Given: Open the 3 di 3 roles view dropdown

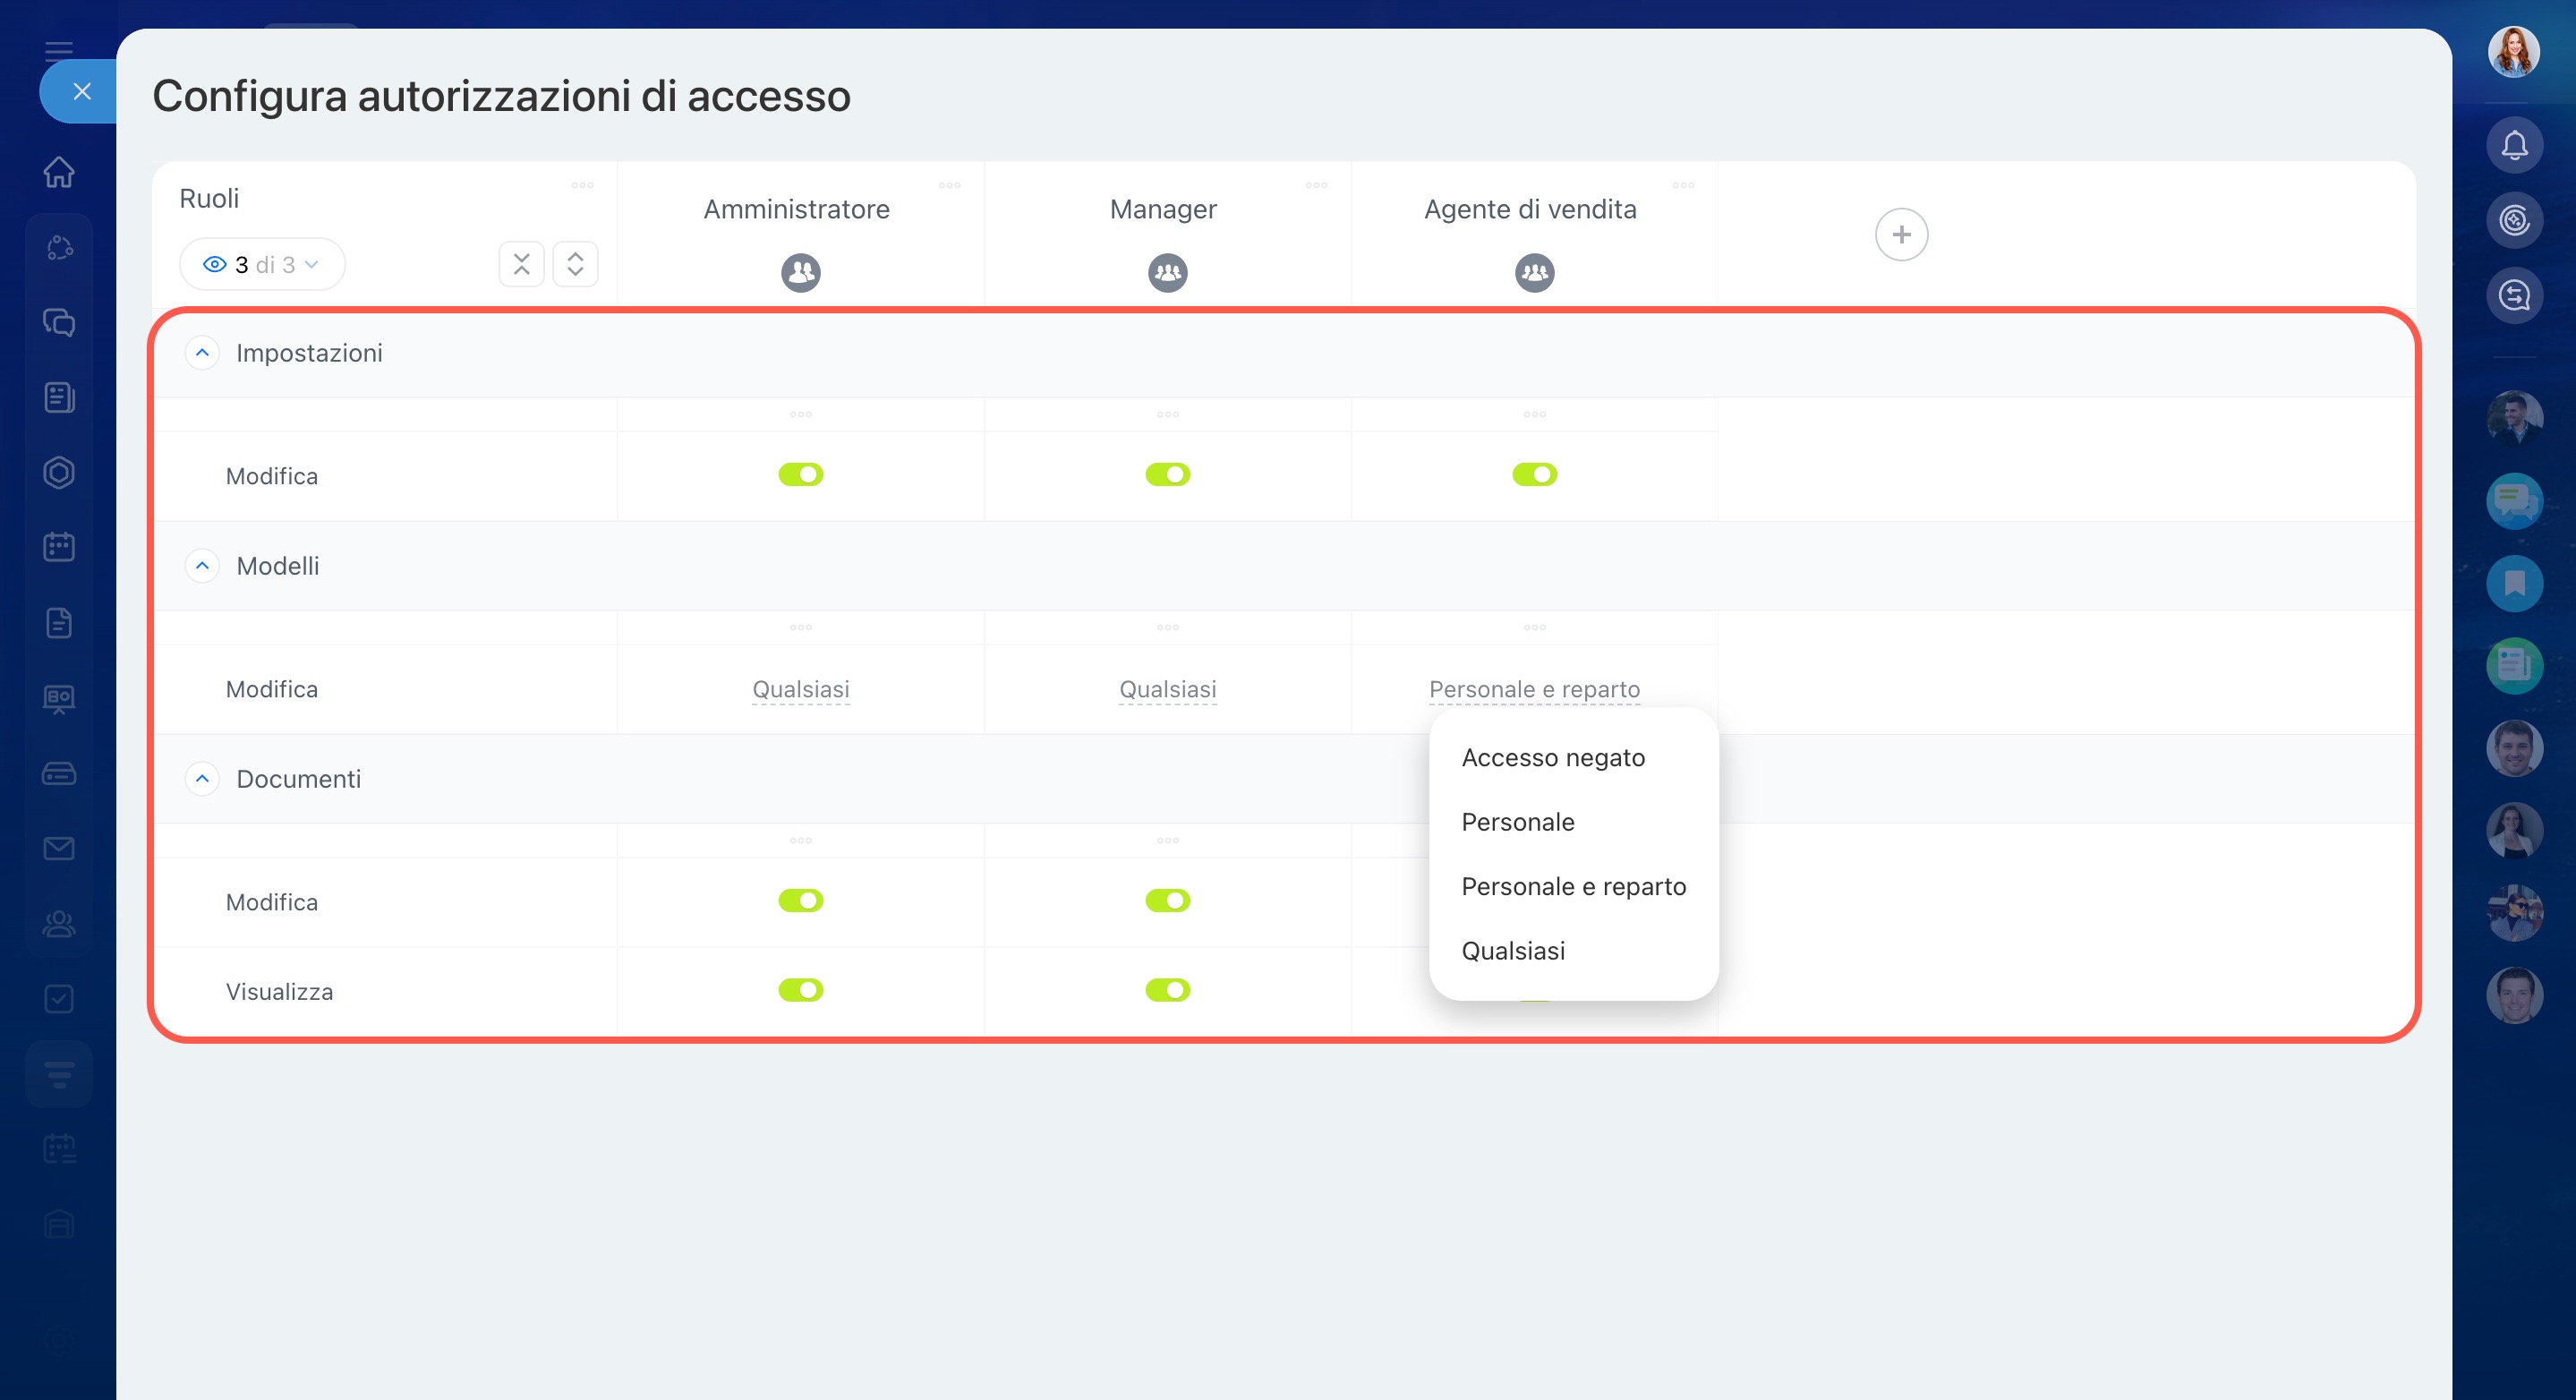Looking at the screenshot, I should tap(262, 264).
